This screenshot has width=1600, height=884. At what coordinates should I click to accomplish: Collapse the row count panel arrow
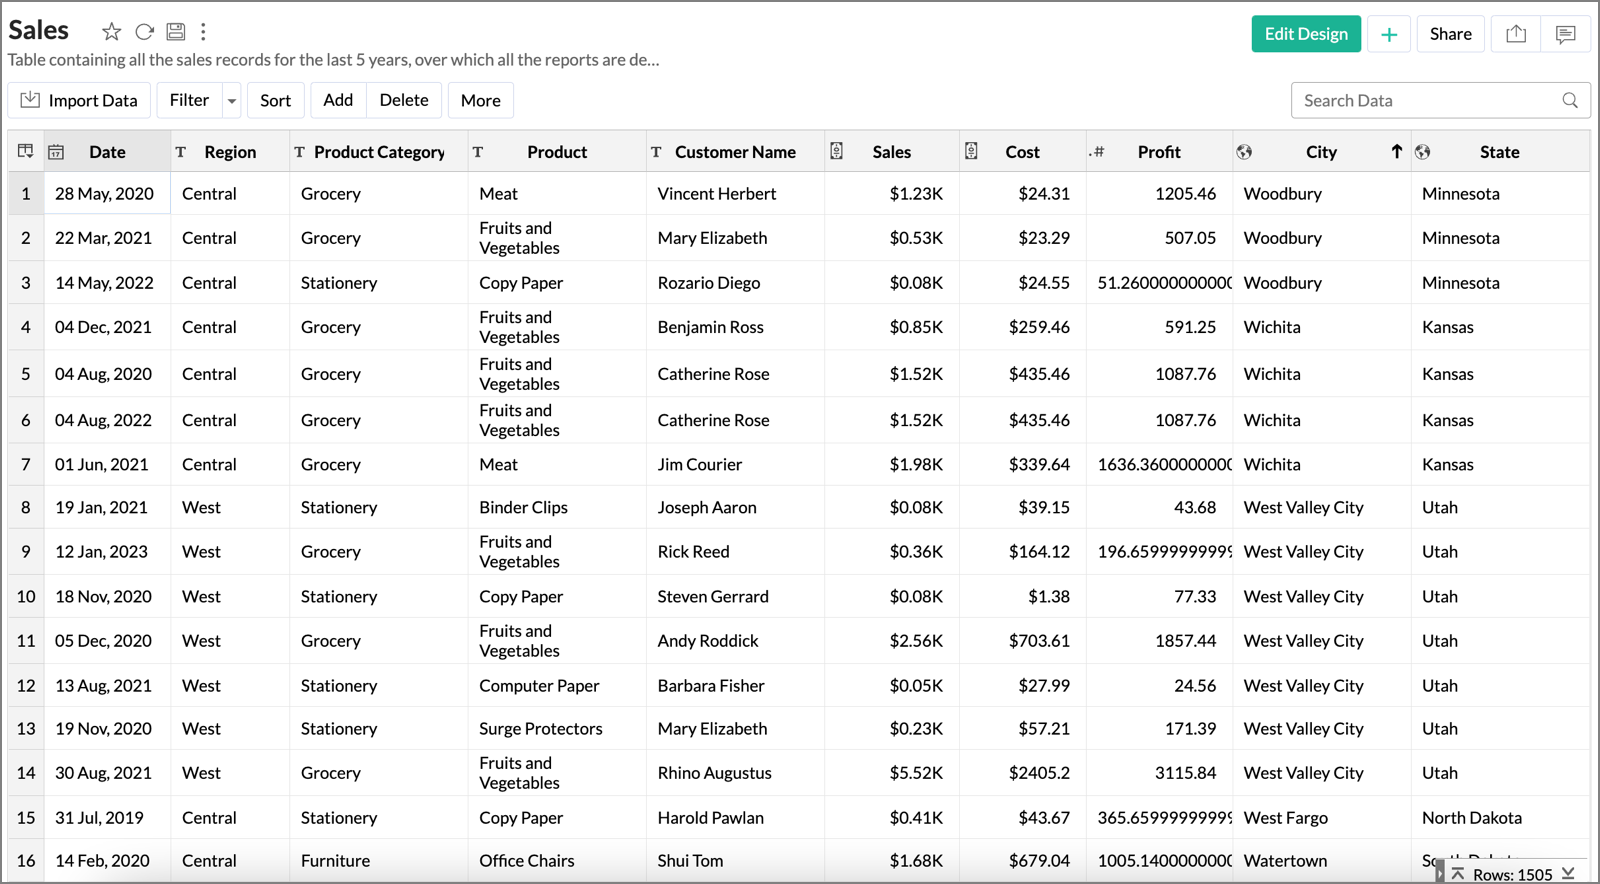tap(1440, 874)
